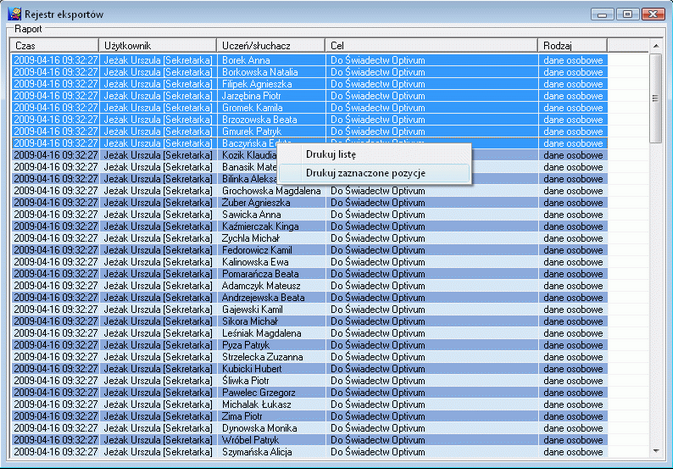The width and height of the screenshot is (673, 469).
Task: Select the row for 'Pomarańcza Beata'
Action: point(309,274)
